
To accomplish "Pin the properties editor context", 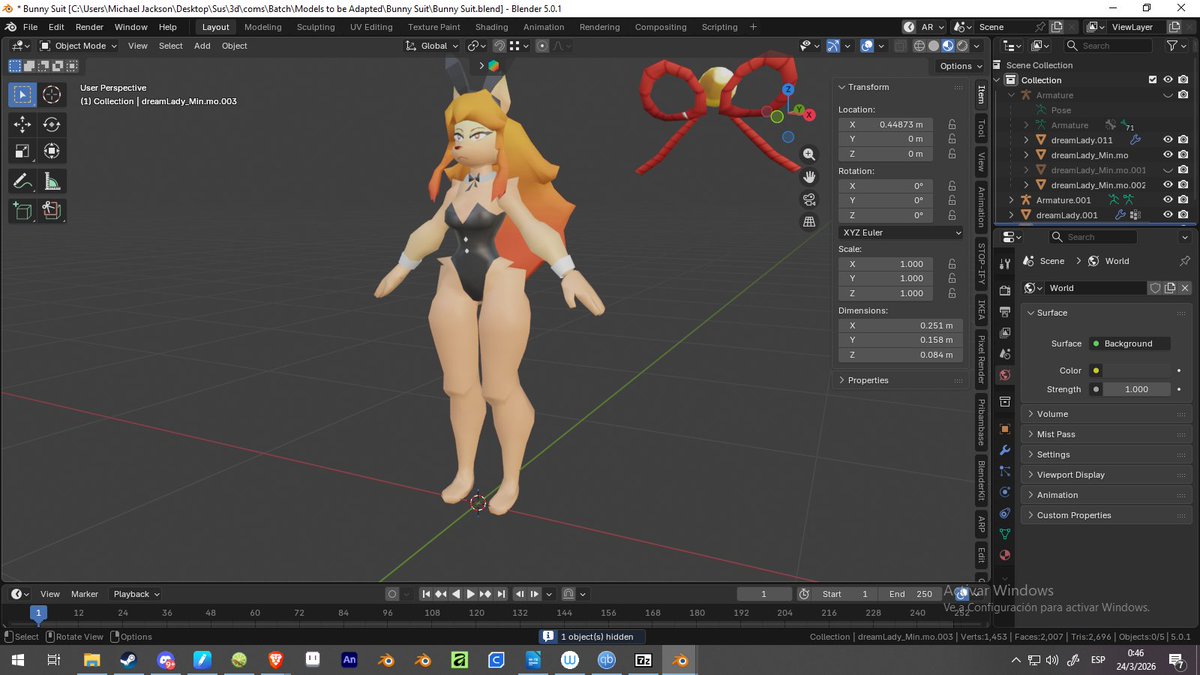I will (x=1185, y=261).
